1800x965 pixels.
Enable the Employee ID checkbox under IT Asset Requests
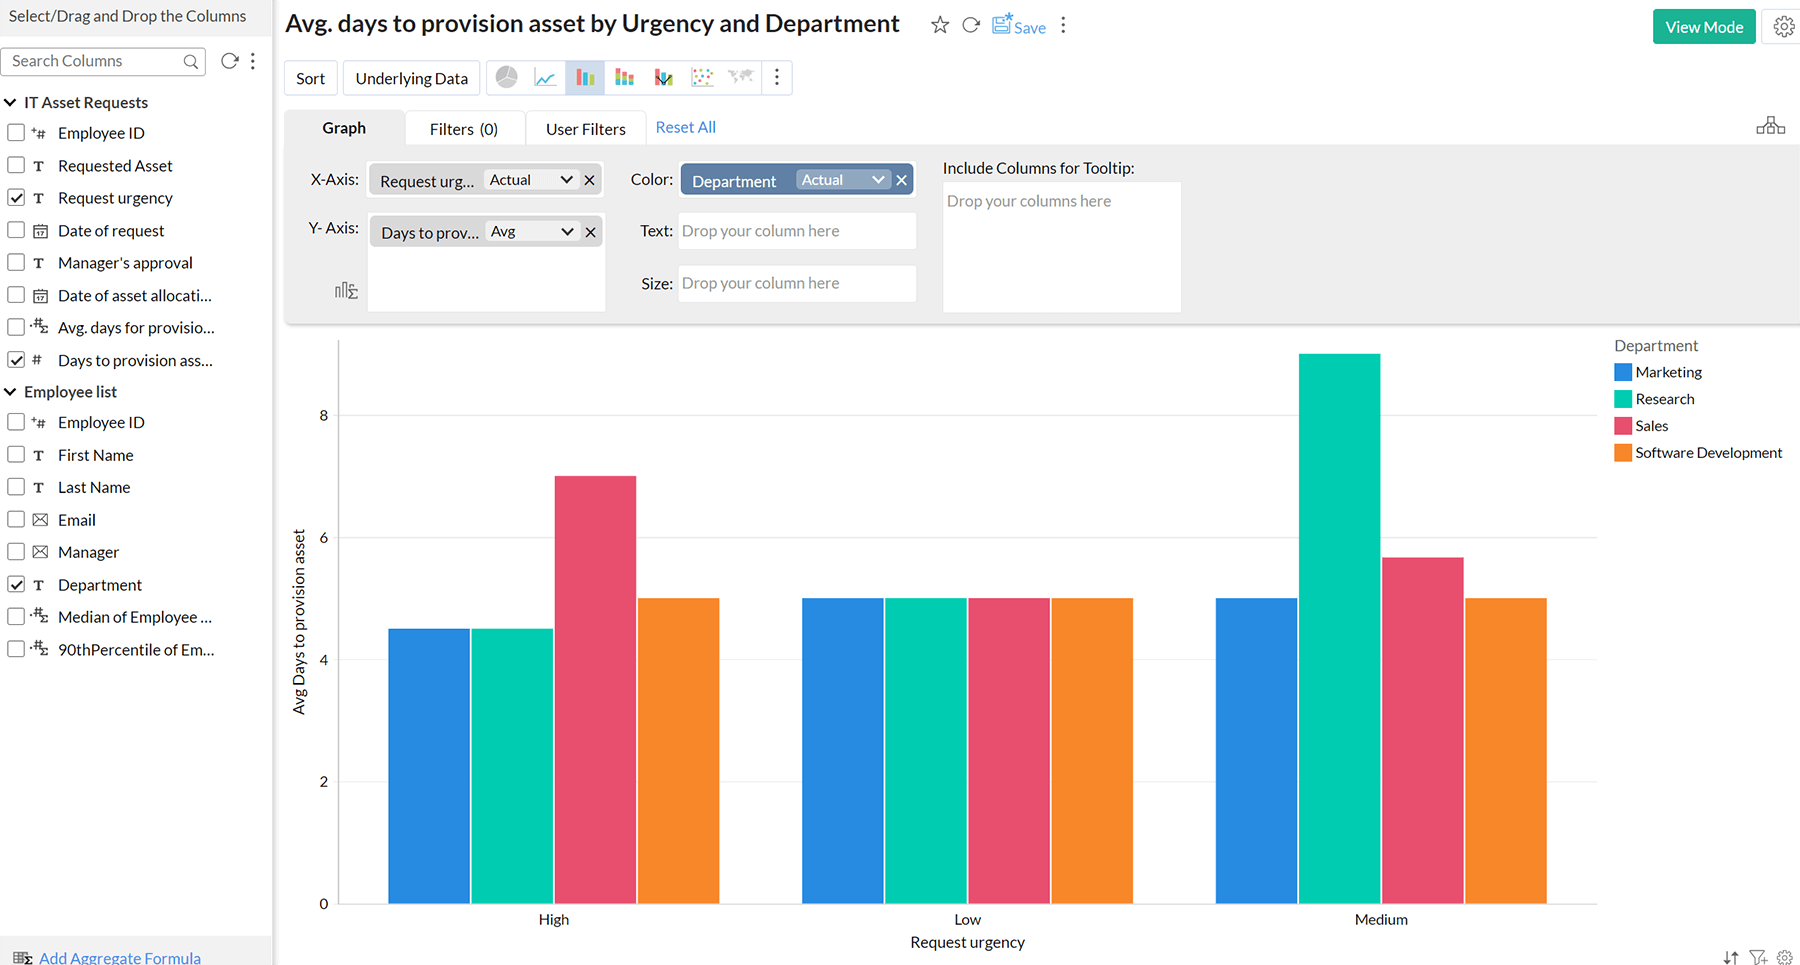coord(16,132)
